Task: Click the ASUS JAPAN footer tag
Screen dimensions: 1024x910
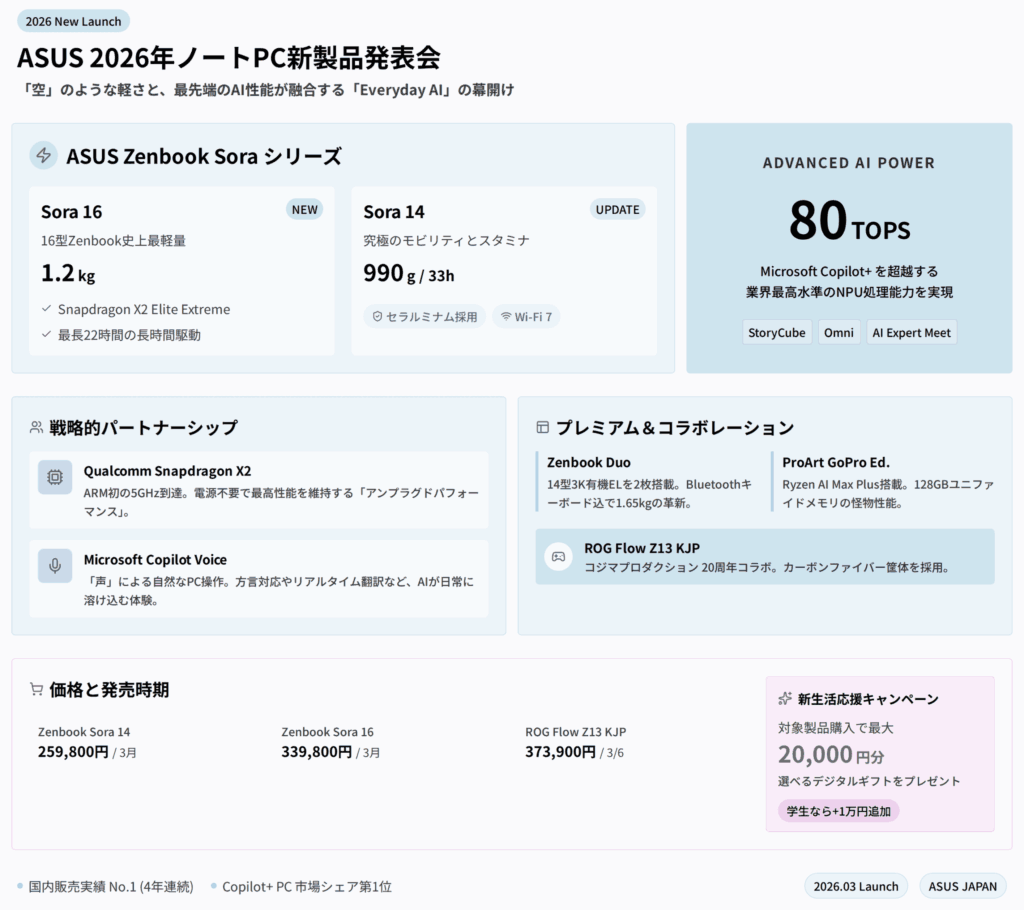Action: (x=963, y=886)
